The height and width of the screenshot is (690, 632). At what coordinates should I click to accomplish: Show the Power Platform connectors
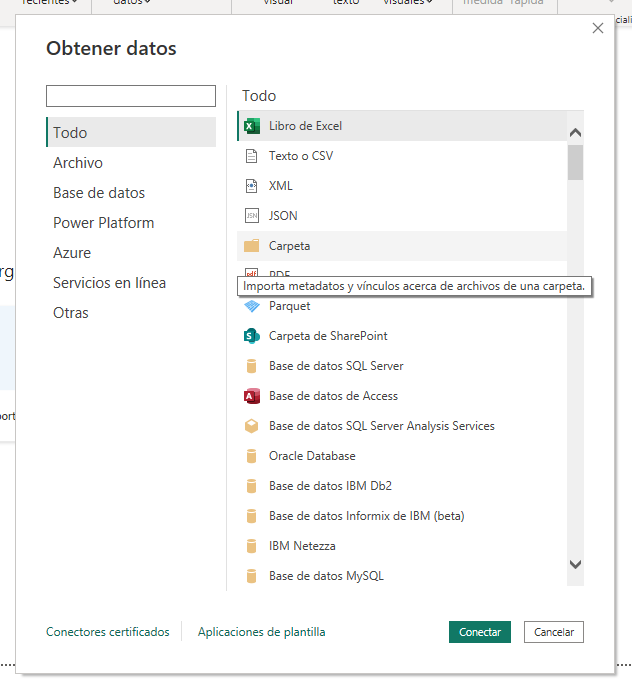click(x=104, y=223)
